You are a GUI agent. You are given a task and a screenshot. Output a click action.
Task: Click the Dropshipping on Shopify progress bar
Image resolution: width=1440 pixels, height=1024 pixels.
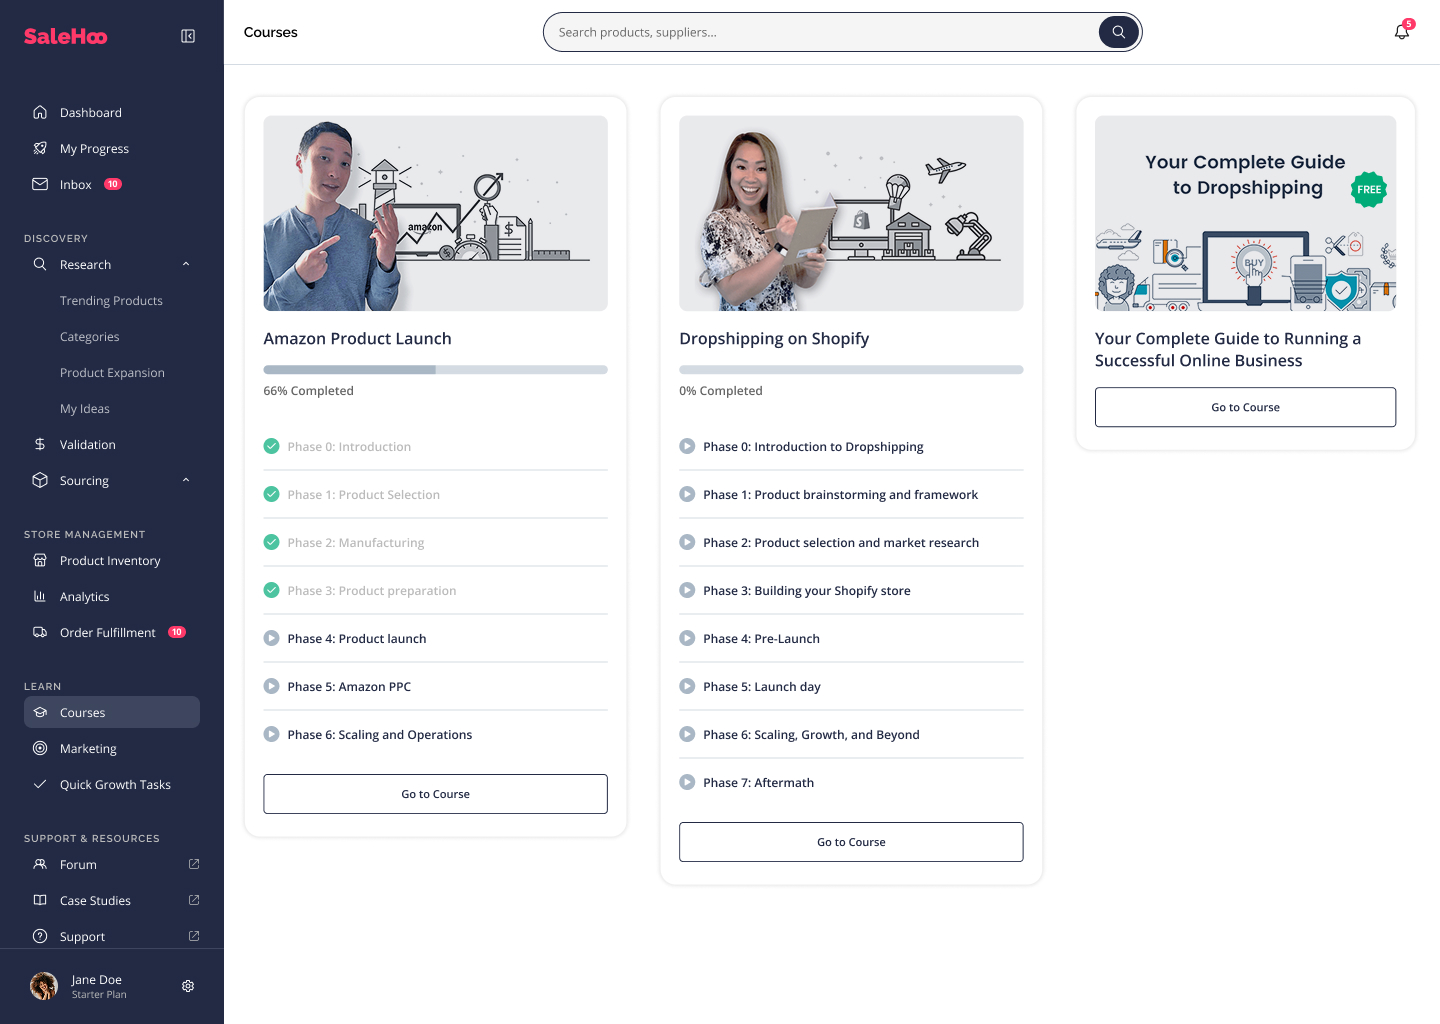point(851,370)
